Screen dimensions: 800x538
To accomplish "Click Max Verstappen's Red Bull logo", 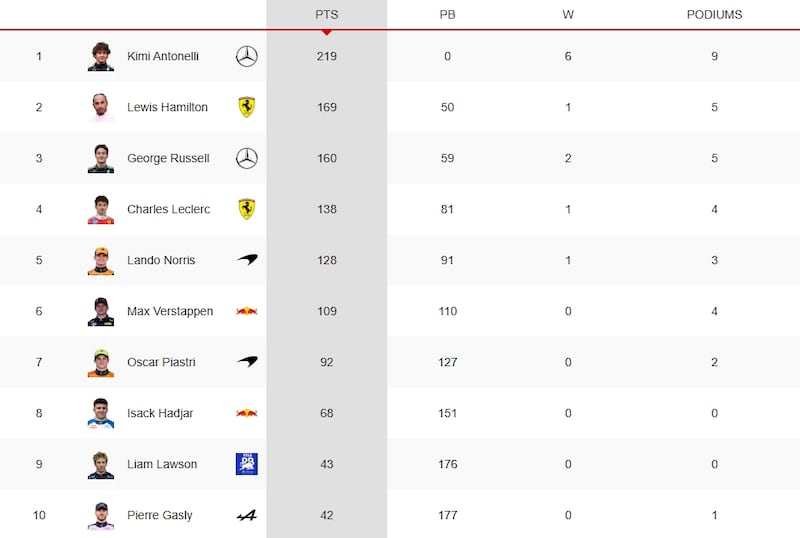I will (246, 311).
